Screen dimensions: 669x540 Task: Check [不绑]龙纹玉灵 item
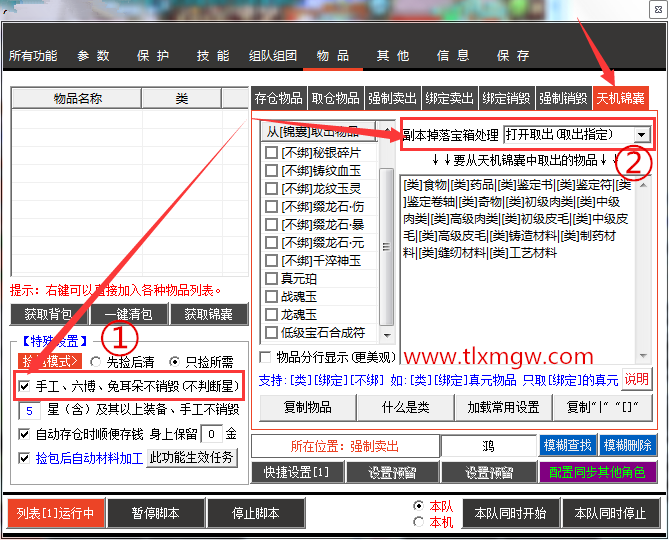click(x=271, y=189)
